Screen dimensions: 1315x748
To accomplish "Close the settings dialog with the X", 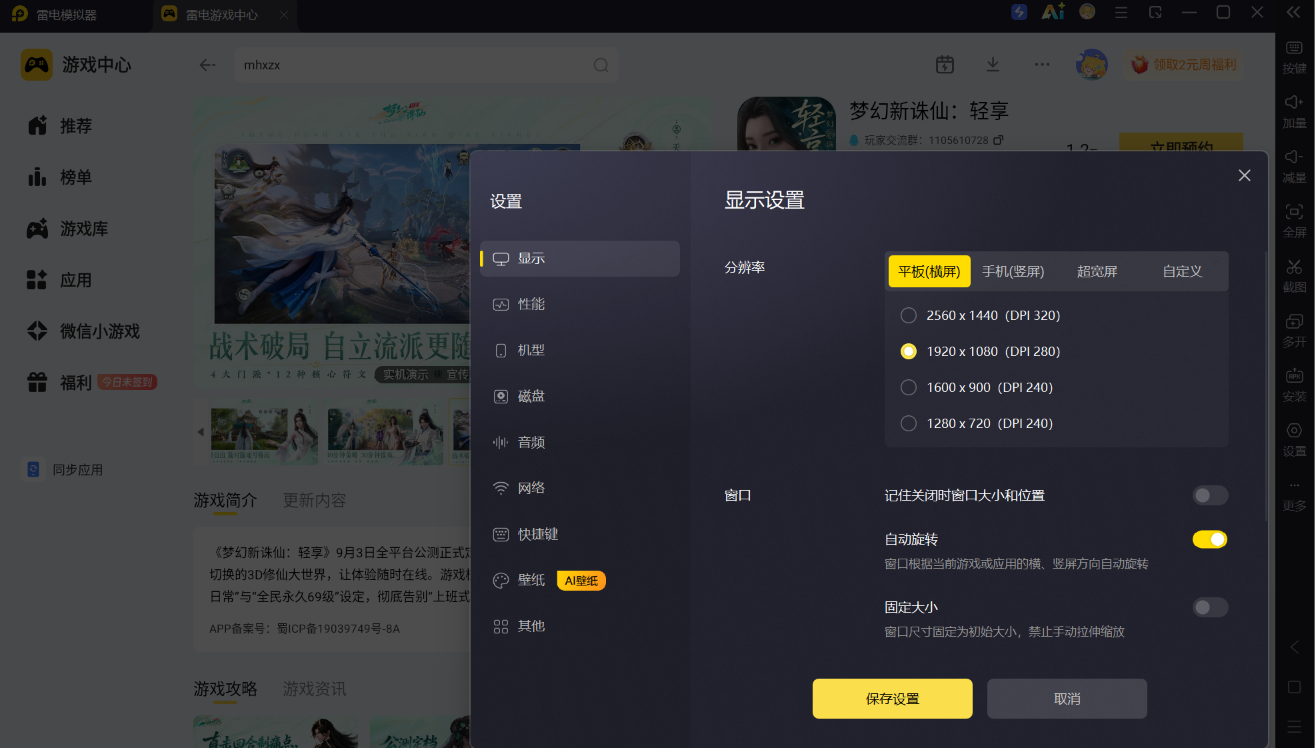I will [1244, 175].
